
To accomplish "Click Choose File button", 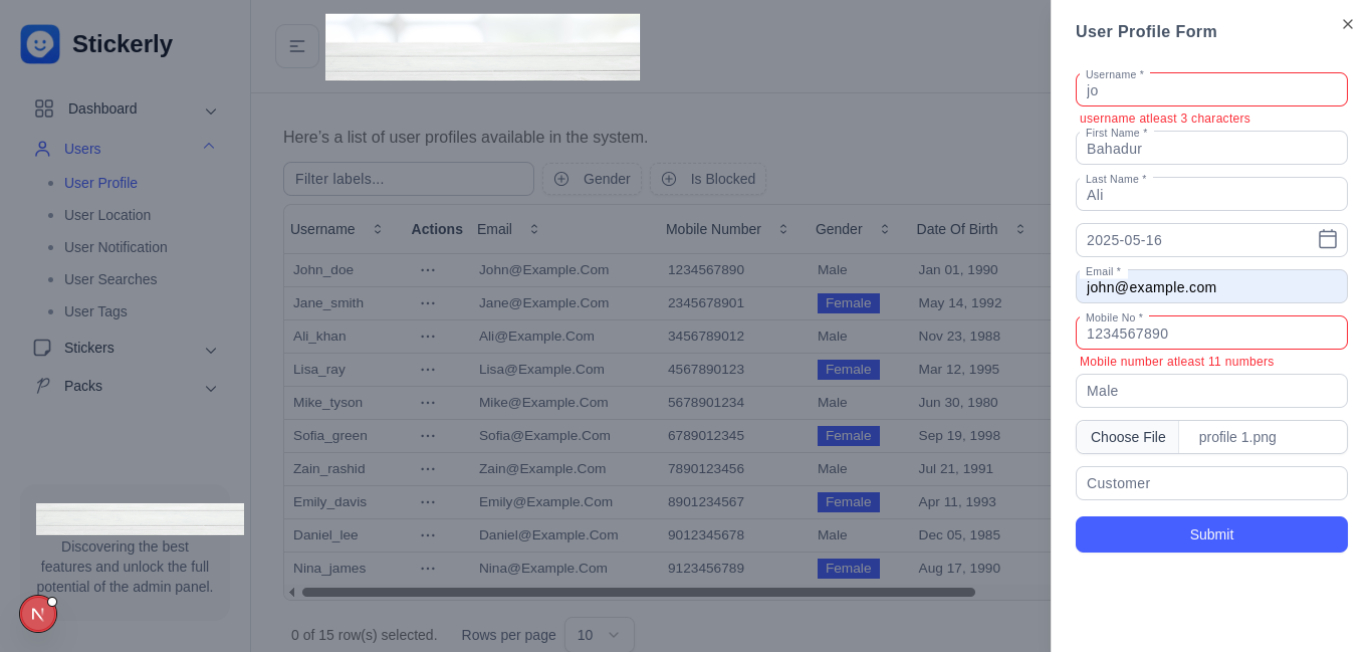I will 1127,437.
